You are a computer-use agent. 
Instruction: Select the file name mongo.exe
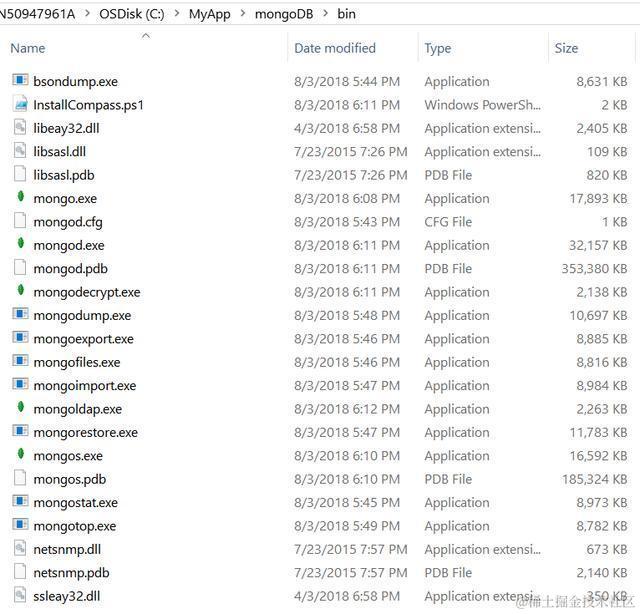[x=65, y=198]
